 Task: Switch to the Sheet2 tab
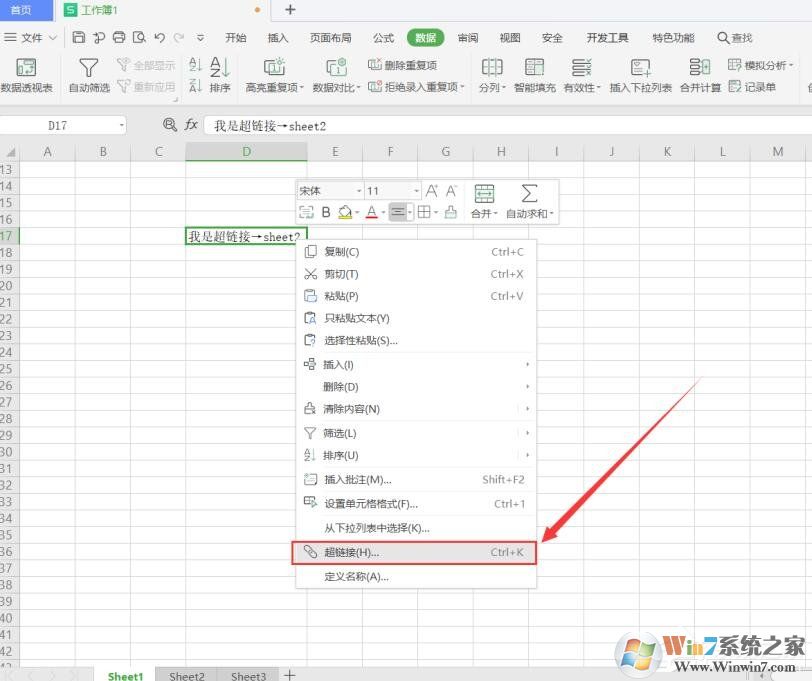coord(186,676)
